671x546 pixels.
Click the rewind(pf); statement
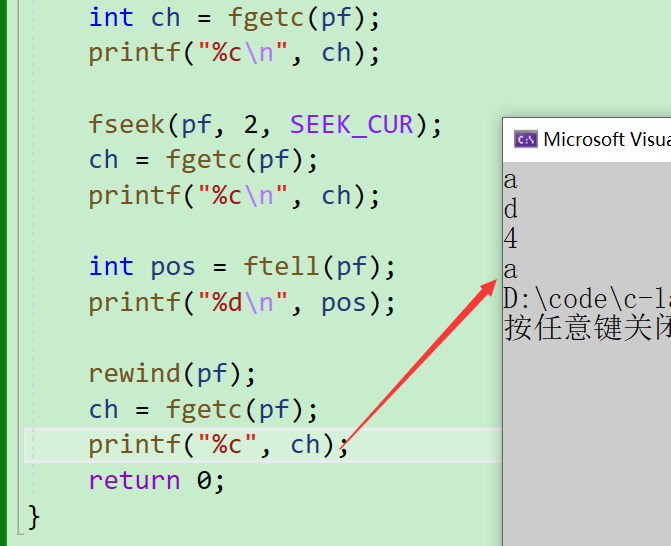[x=172, y=374]
